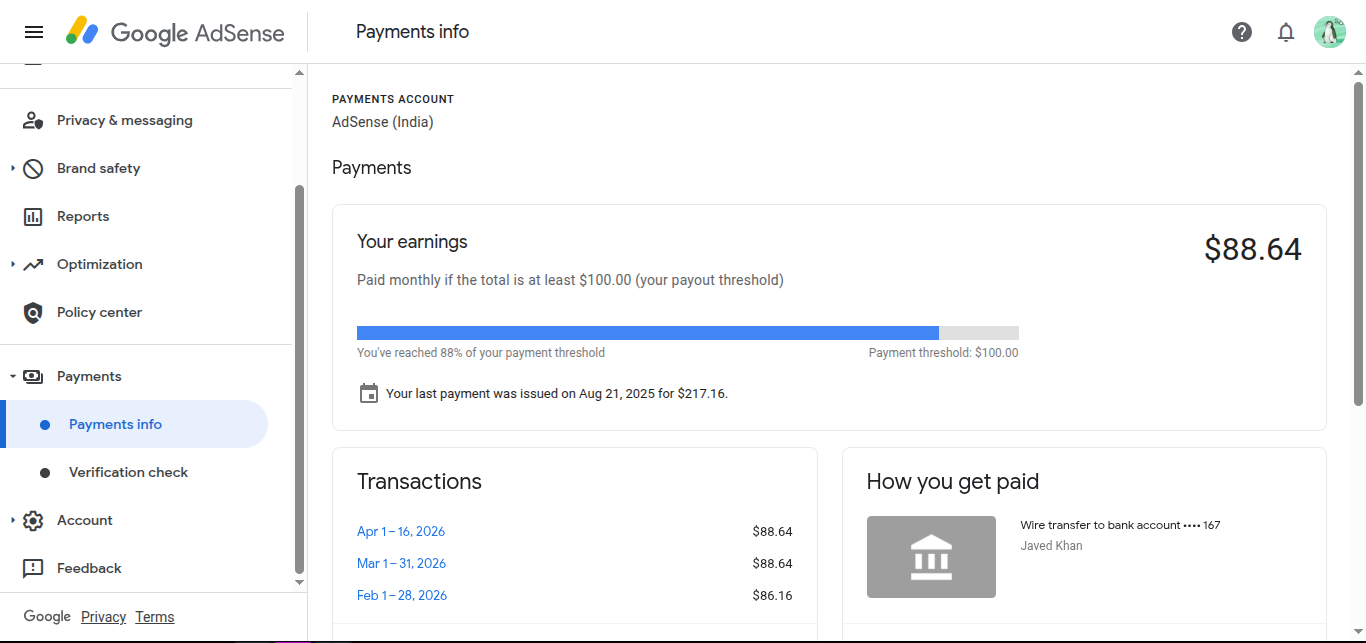Expand the Optimization section arrow
The width and height of the screenshot is (1366, 643).
(13, 265)
